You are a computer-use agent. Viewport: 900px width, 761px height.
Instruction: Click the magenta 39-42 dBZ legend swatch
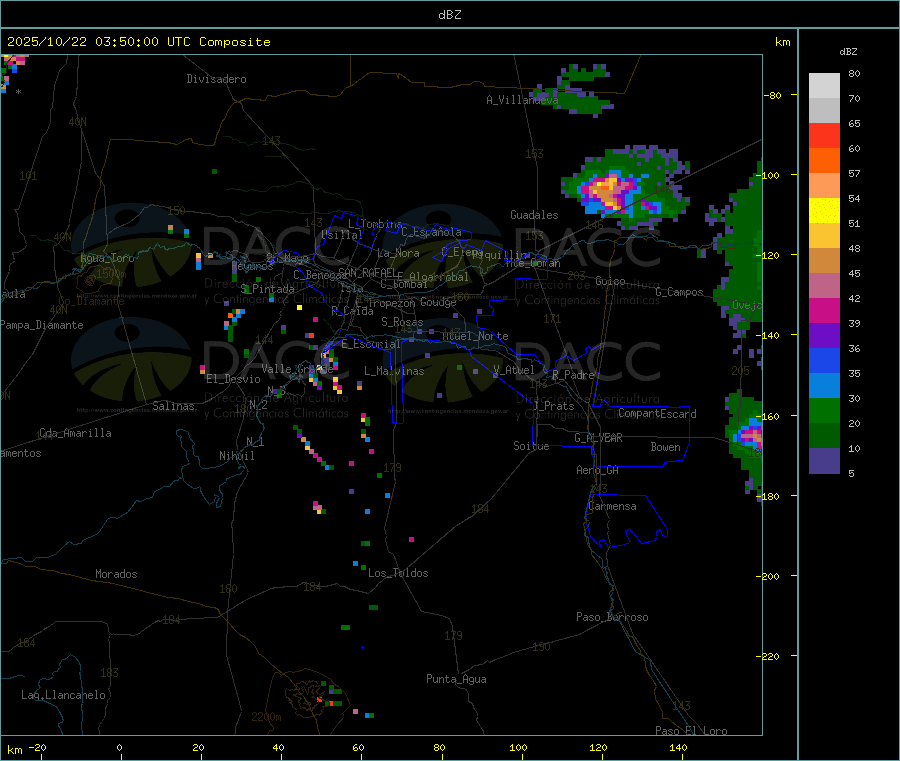(824, 310)
